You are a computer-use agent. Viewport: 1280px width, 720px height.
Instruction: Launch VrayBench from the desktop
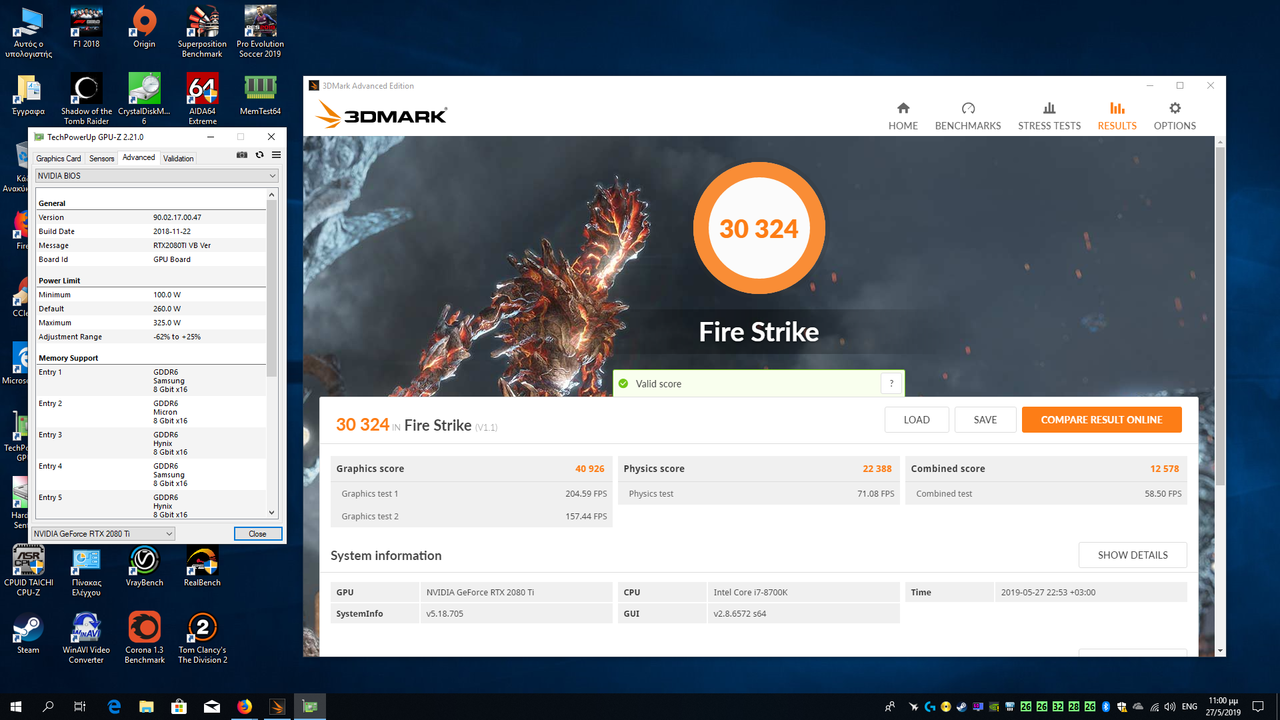click(x=144, y=566)
